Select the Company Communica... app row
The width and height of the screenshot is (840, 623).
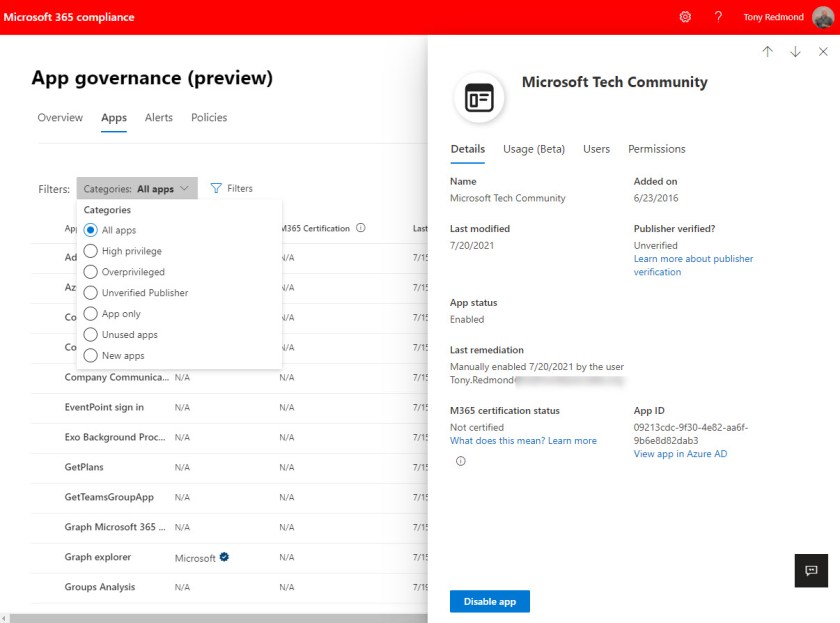[229, 377]
